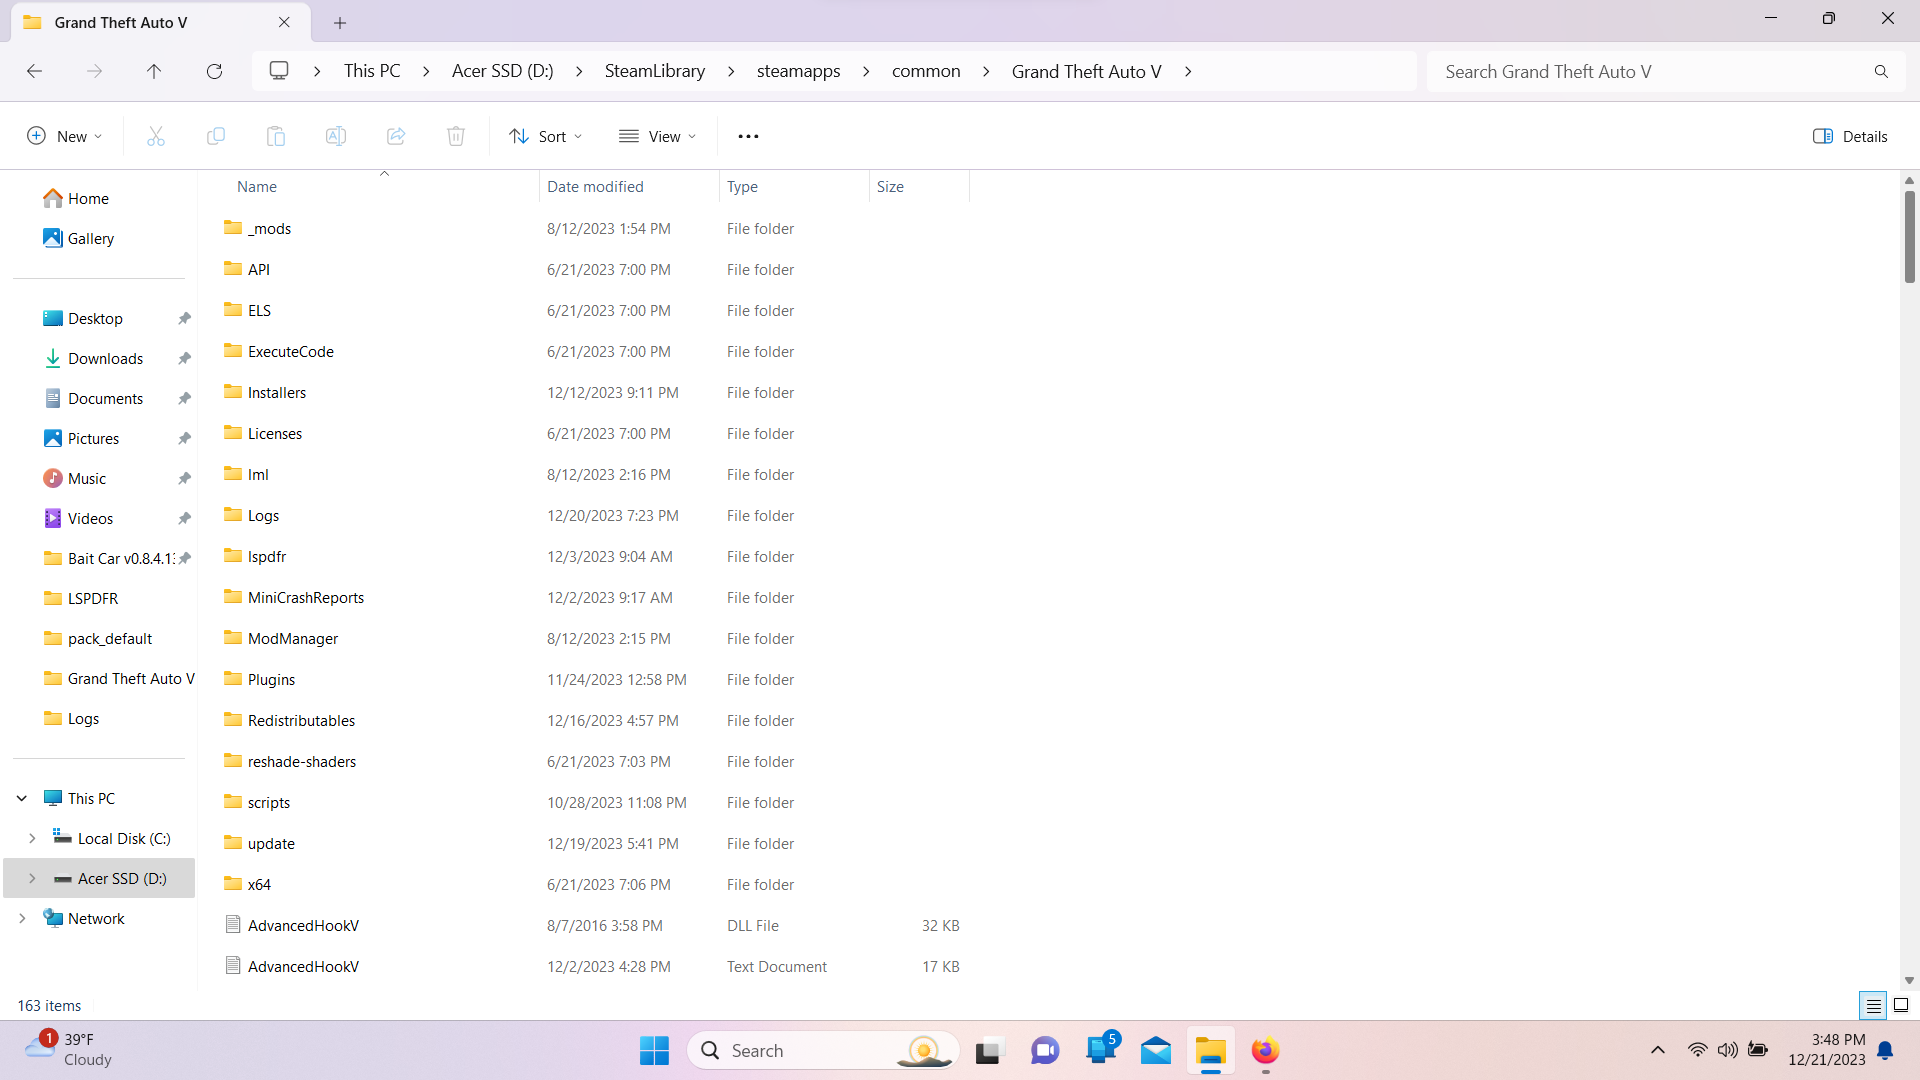Click the Paste clipboard icon
Screen dimensions: 1920x1080
(276, 136)
